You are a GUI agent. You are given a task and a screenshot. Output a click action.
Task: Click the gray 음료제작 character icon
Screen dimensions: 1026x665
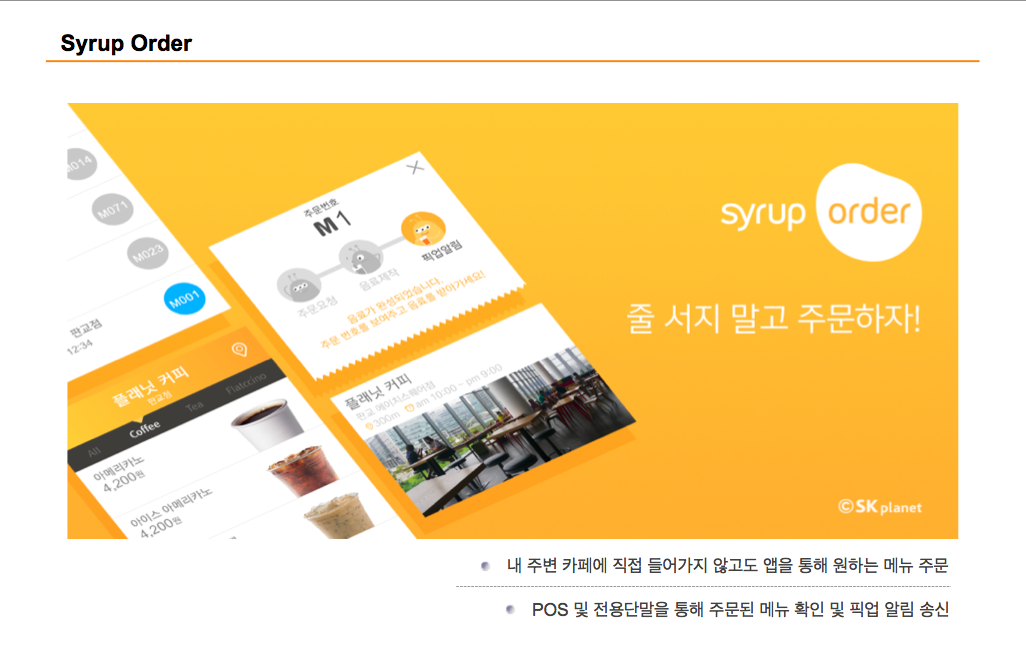pos(361,257)
